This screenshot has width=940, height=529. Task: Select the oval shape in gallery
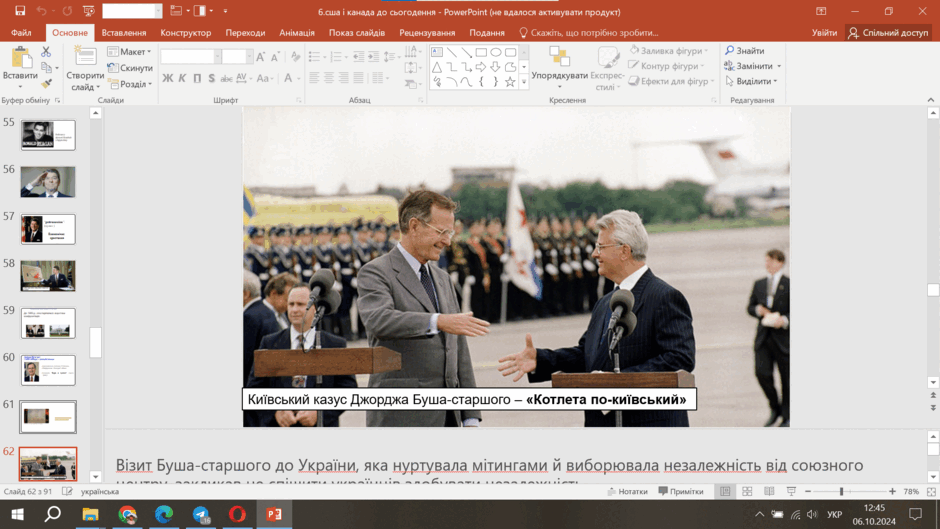pos(495,53)
